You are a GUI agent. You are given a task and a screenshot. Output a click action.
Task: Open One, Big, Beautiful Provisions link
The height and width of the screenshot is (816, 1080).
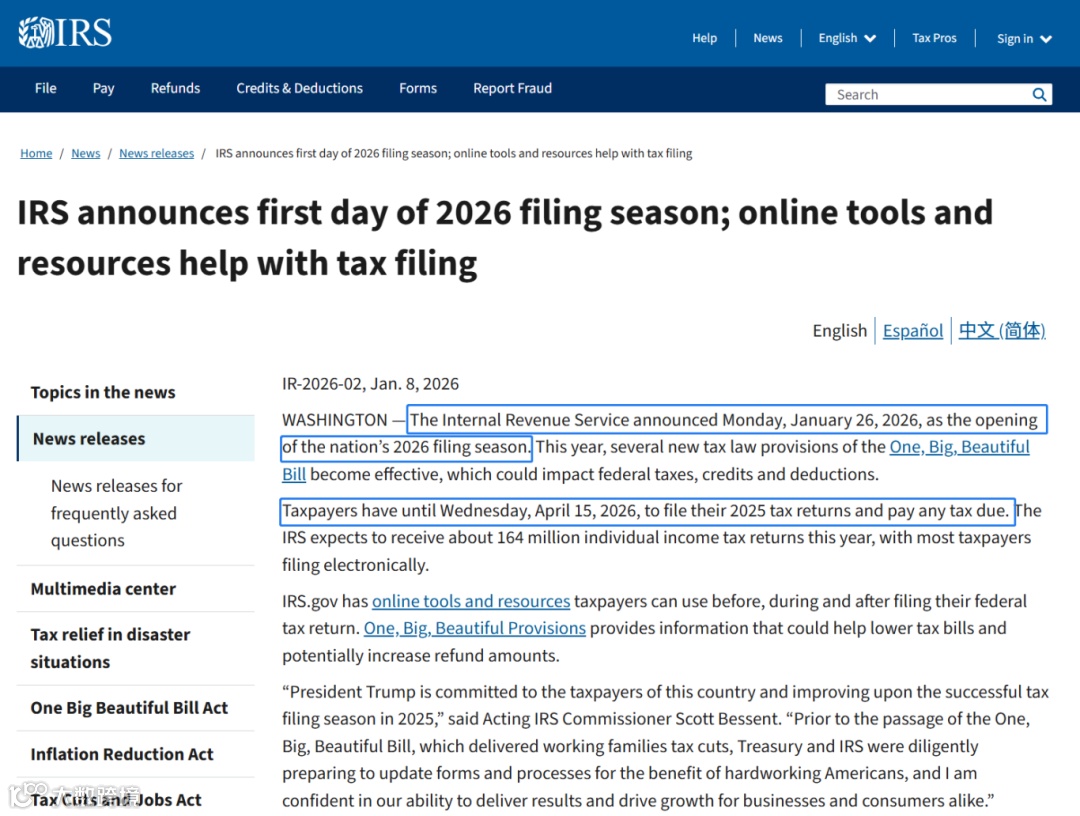pyautogui.click(x=475, y=628)
